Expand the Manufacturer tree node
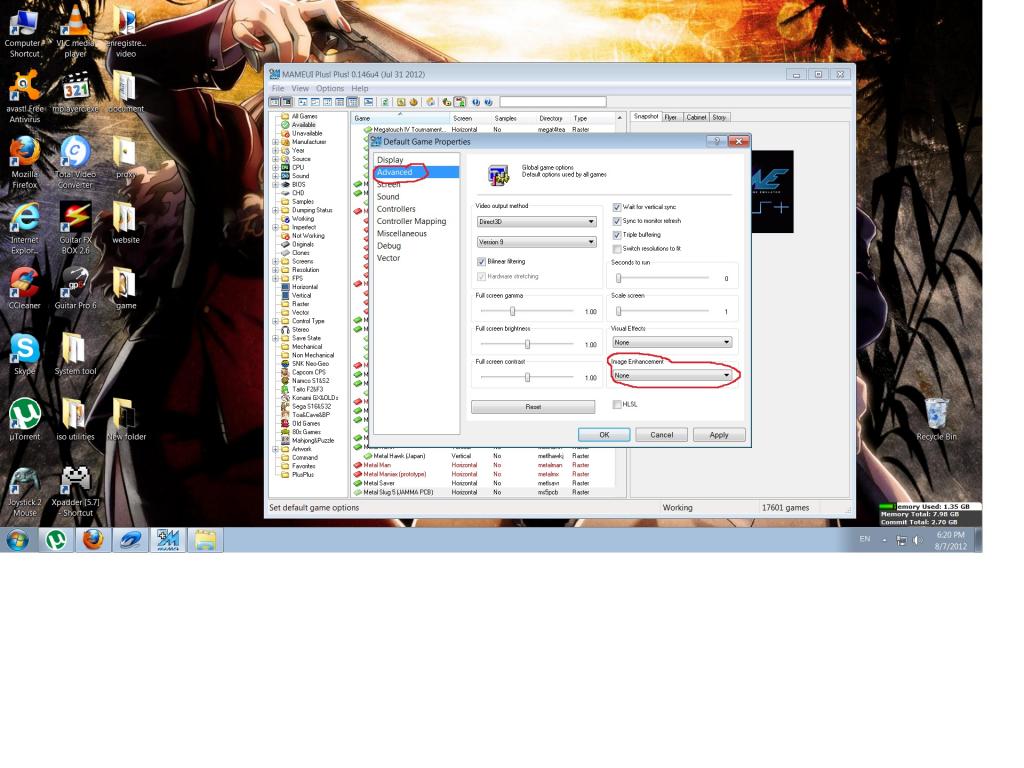 (275, 142)
